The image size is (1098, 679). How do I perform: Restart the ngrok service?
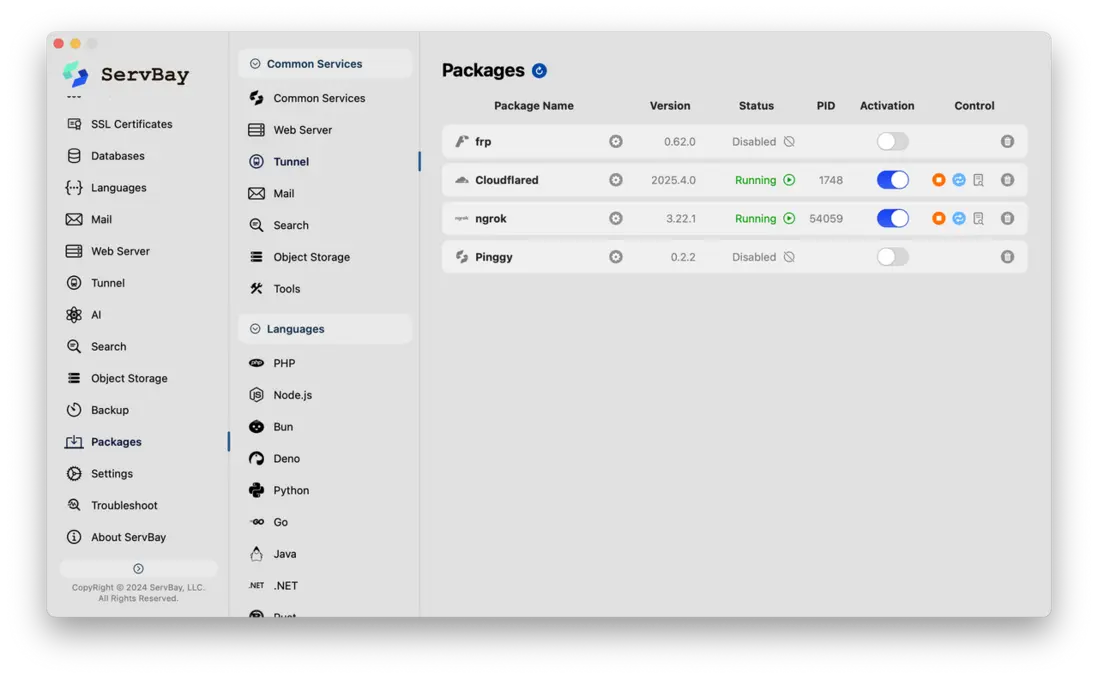(958, 218)
